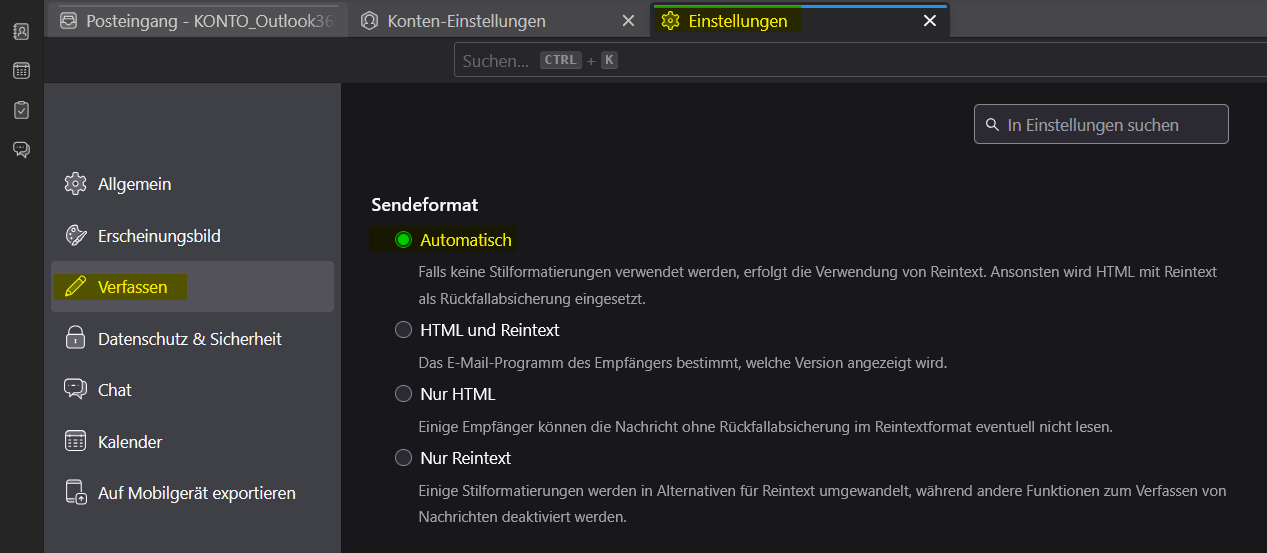Select the Automatisch send format

[404, 240]
